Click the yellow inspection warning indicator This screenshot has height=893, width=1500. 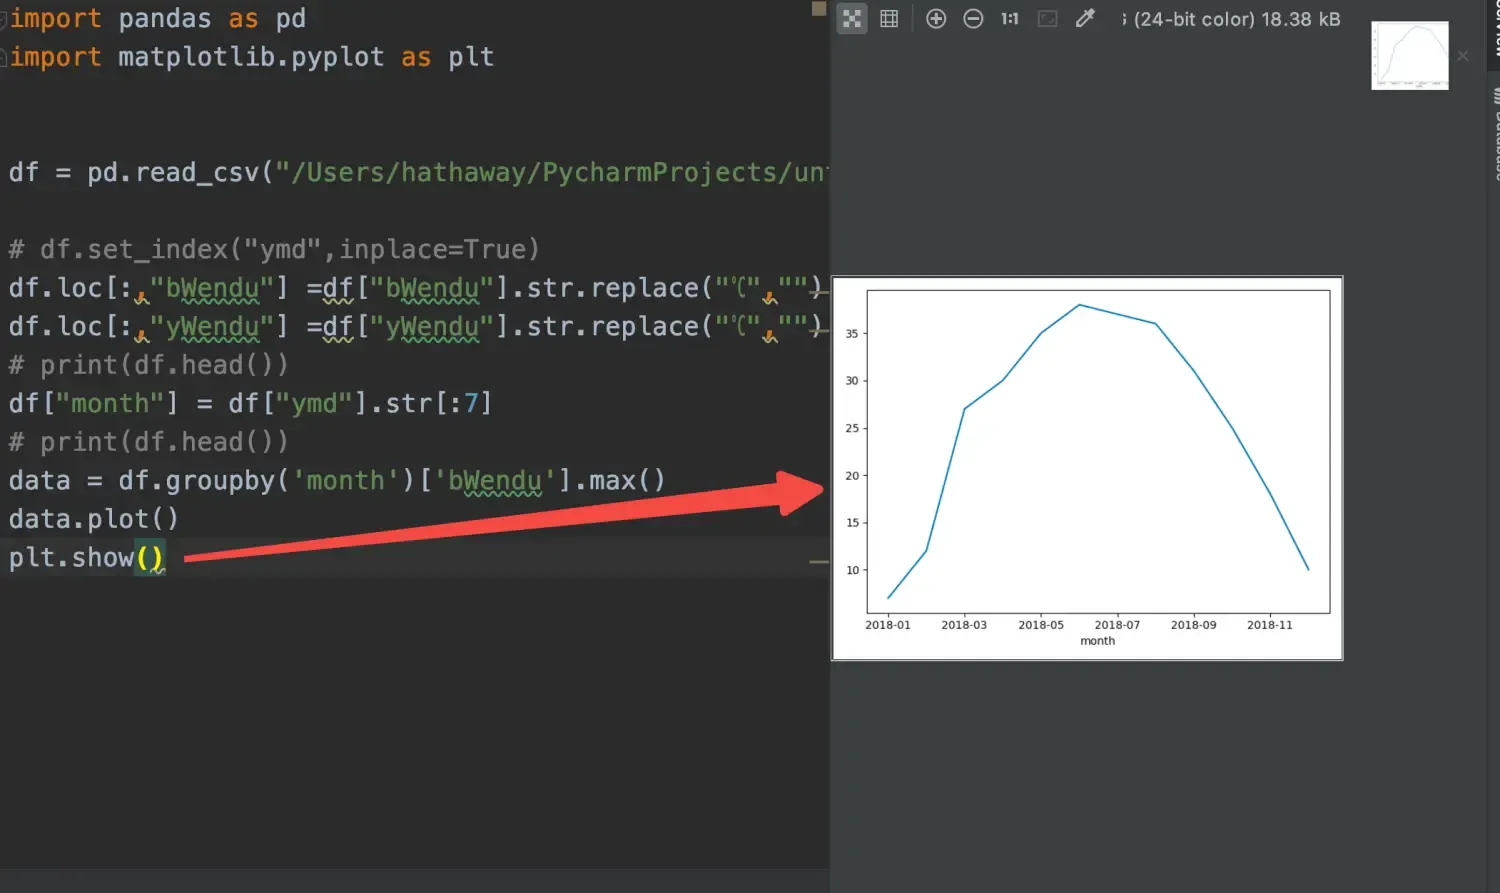(819, 9)
